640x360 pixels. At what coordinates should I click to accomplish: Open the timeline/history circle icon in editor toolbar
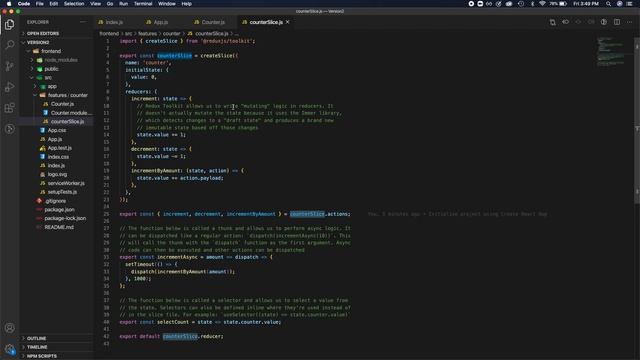point(604,22)
